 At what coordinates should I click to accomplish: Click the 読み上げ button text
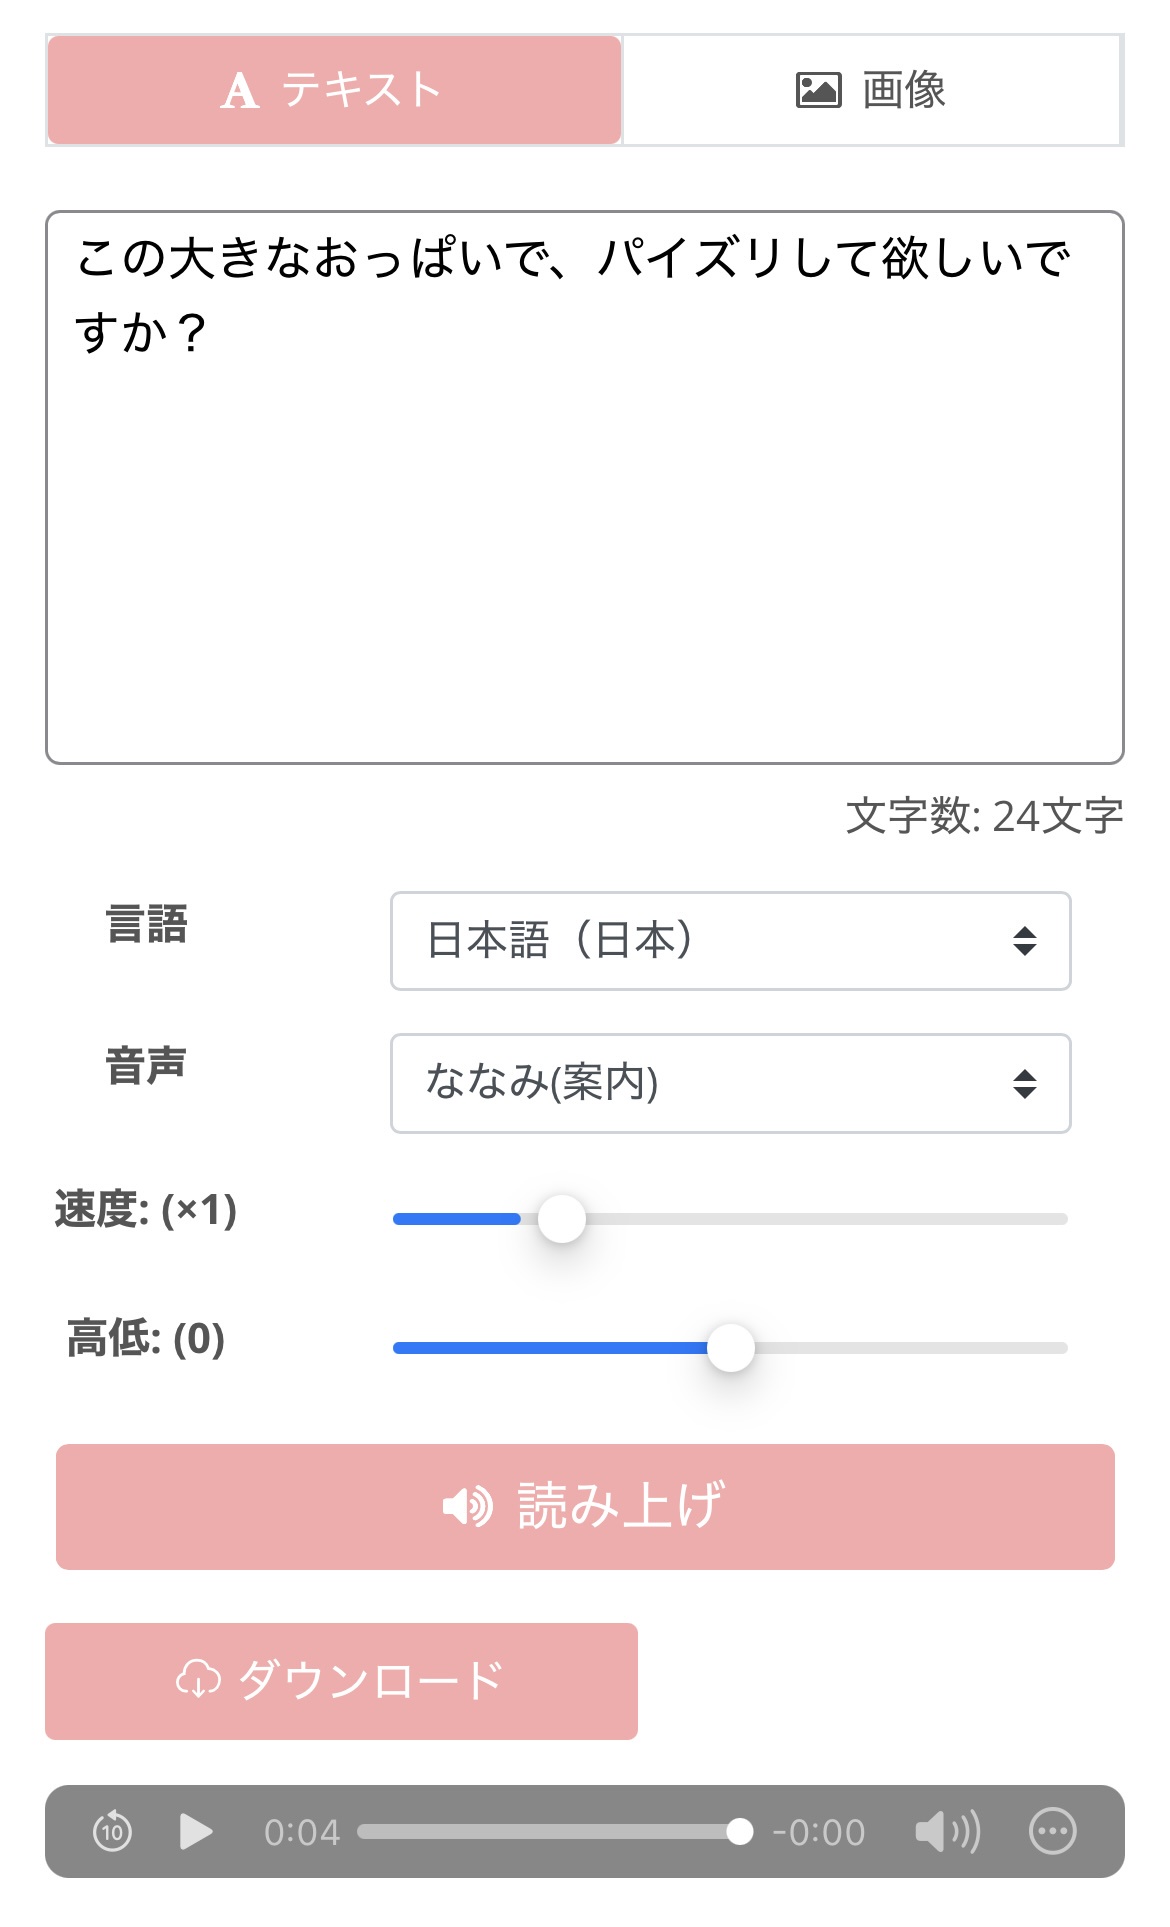click(620, 1506)
